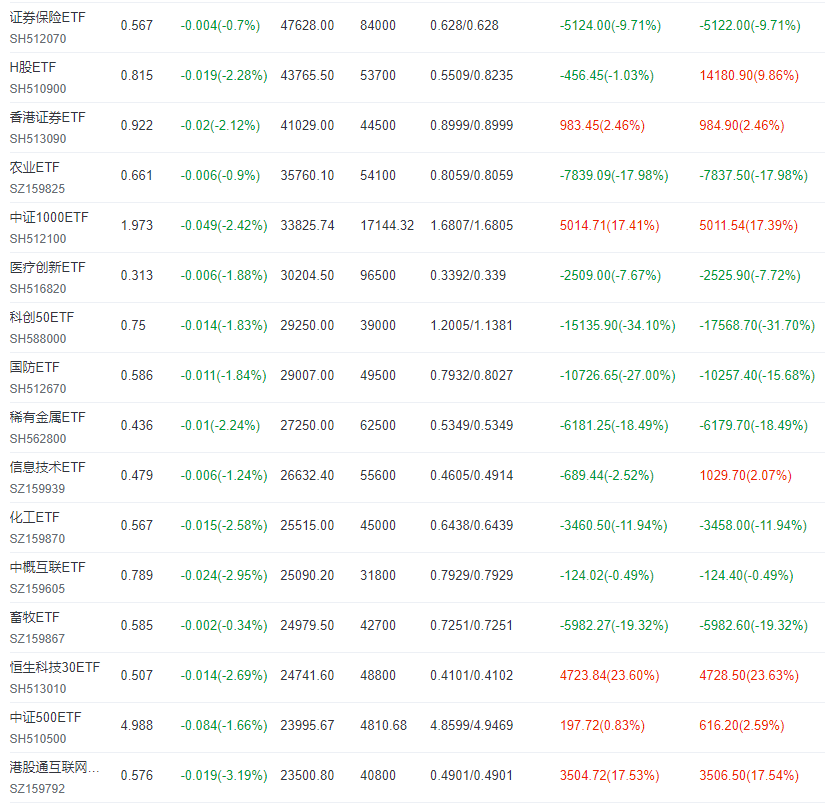
Task: Click loss -10726.65(-27.00%)
Action: click(x=618, y=376)
